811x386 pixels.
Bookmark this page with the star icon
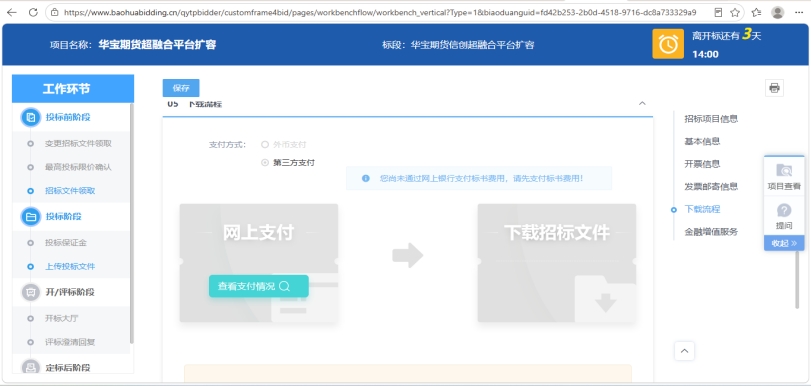(x=734, y=12)
